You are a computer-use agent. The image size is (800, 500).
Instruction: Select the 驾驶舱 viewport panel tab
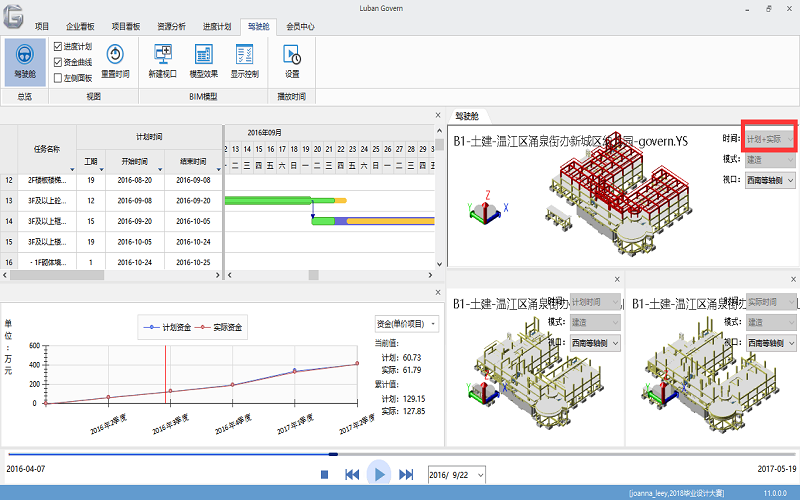point(467,116)
